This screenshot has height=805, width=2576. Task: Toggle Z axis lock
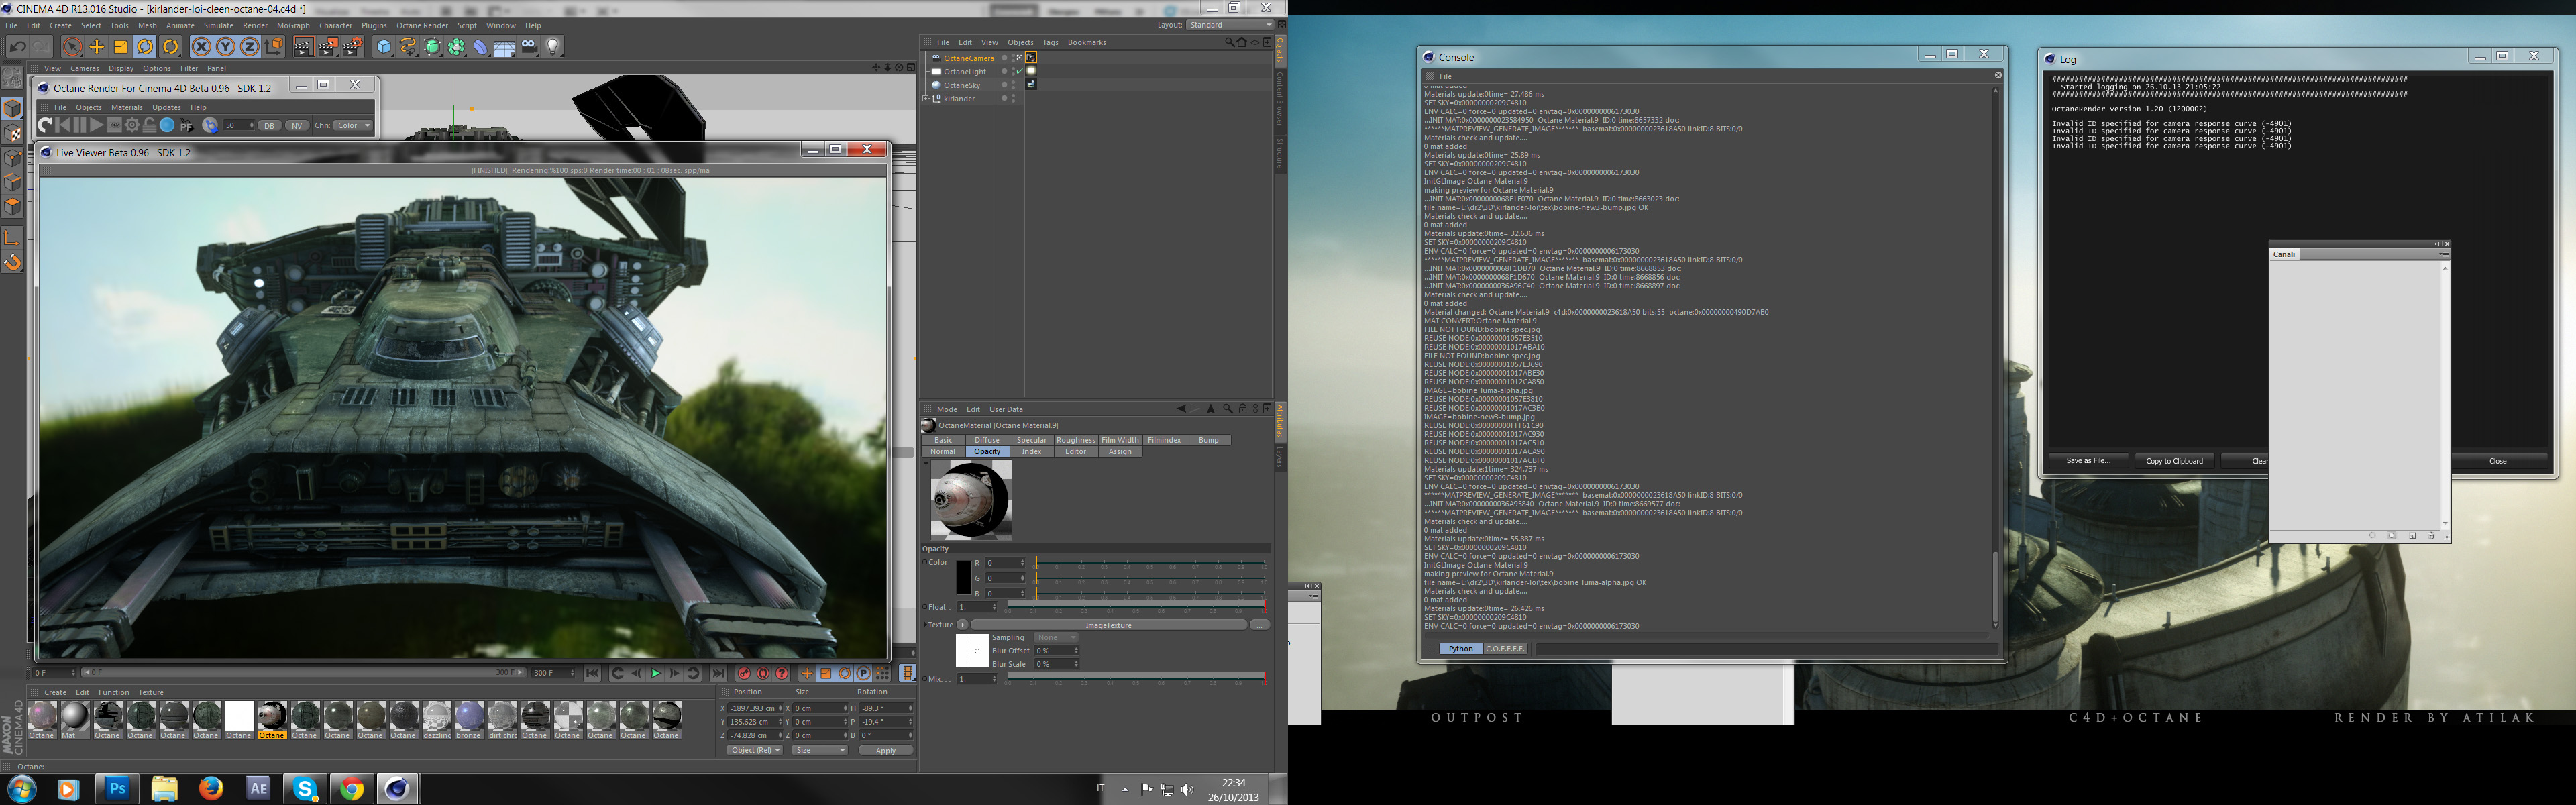(x=250, y=47)
